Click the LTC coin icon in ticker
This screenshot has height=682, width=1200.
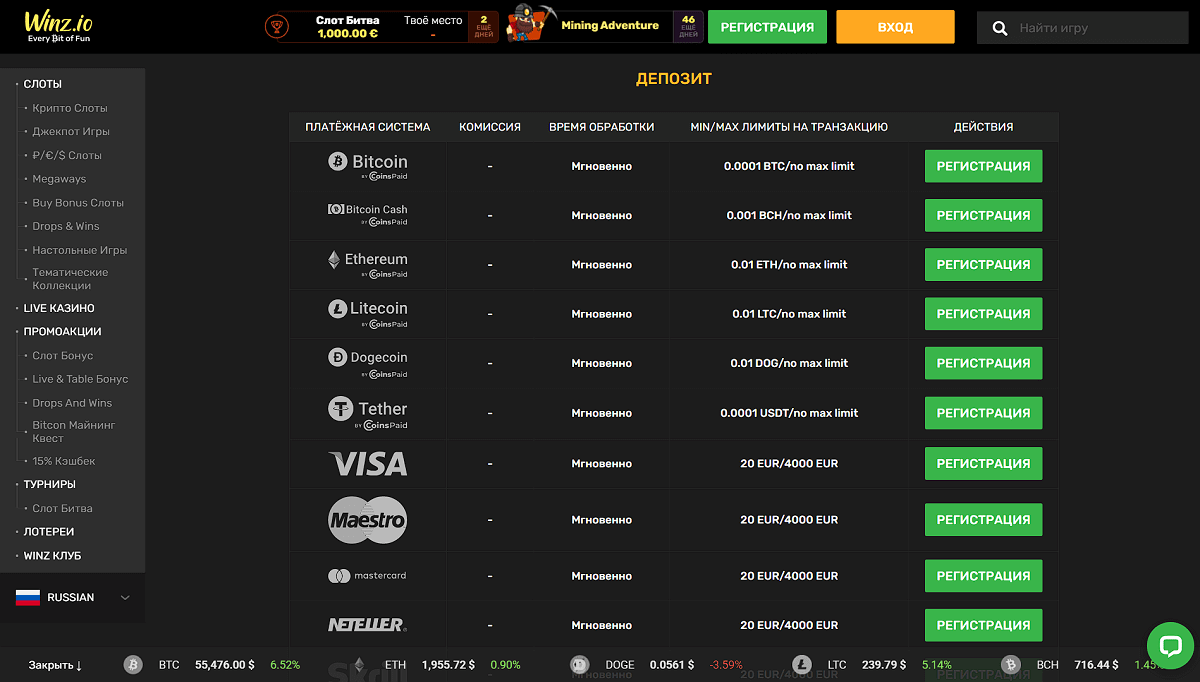click(x=802, y=665)
